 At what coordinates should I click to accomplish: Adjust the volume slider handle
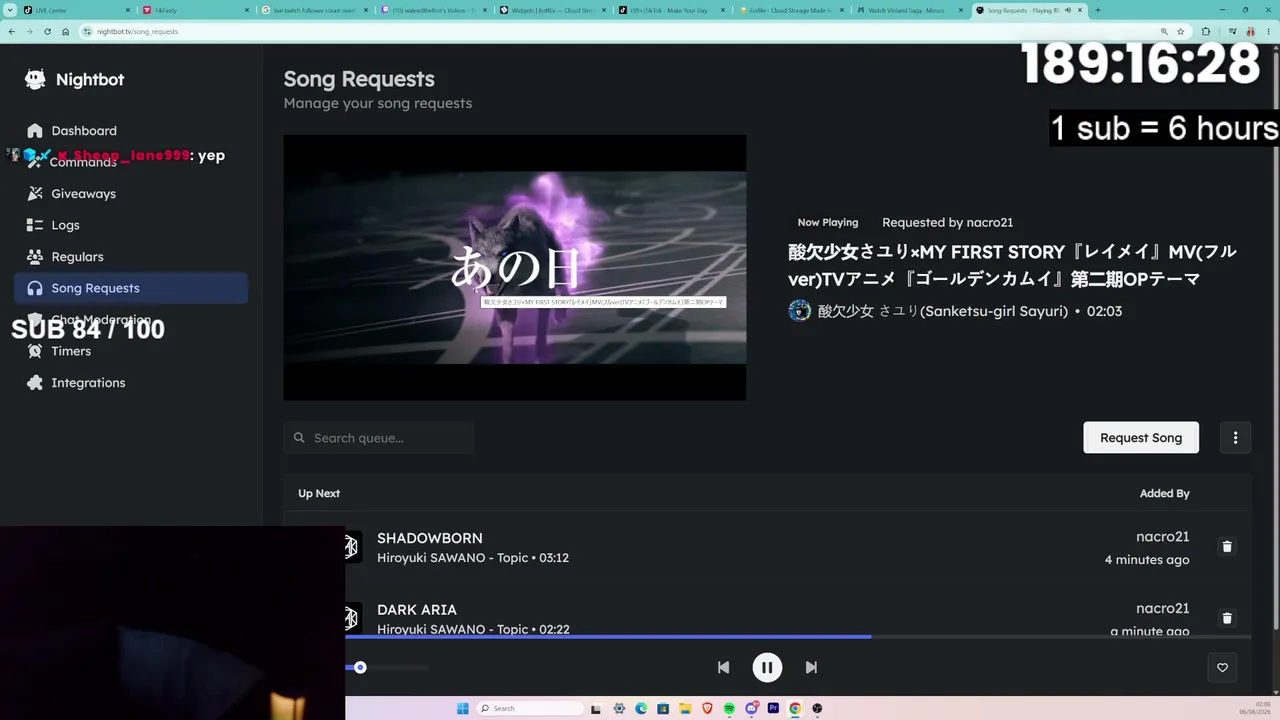click(x=360, y=667)
